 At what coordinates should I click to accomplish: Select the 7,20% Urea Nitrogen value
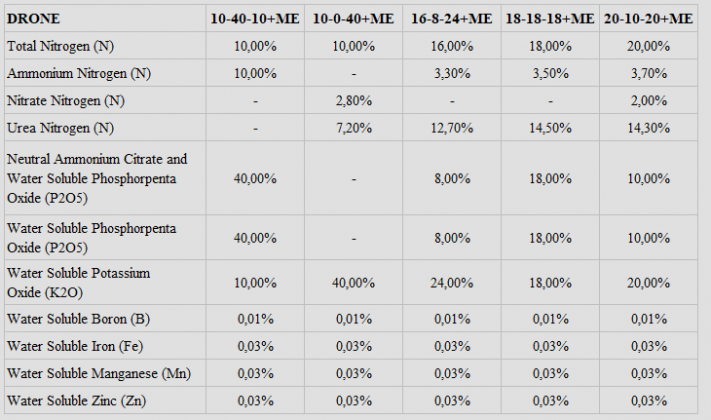[x=355, y=128]
